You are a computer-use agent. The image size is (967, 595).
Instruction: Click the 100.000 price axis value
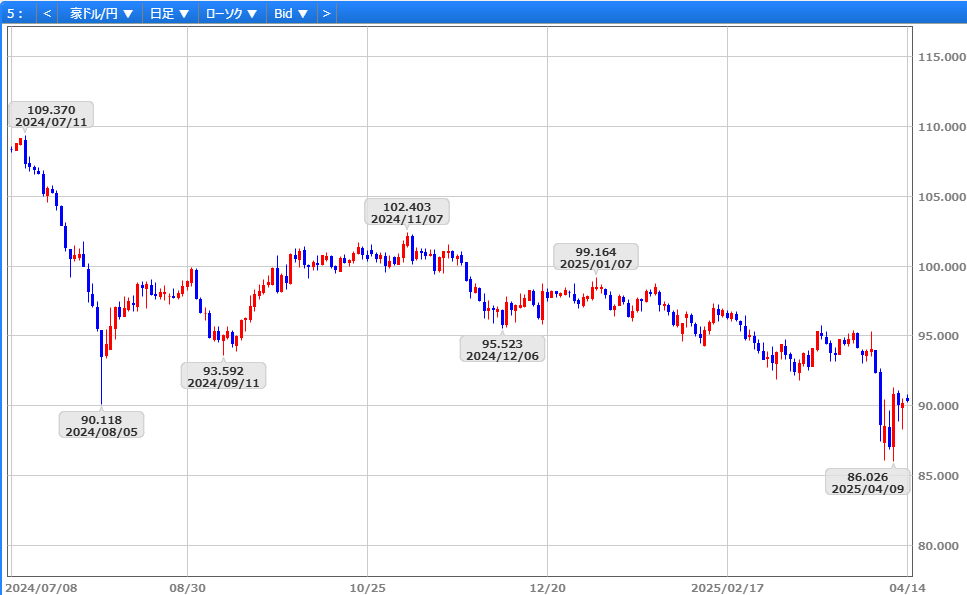(942, 267)
